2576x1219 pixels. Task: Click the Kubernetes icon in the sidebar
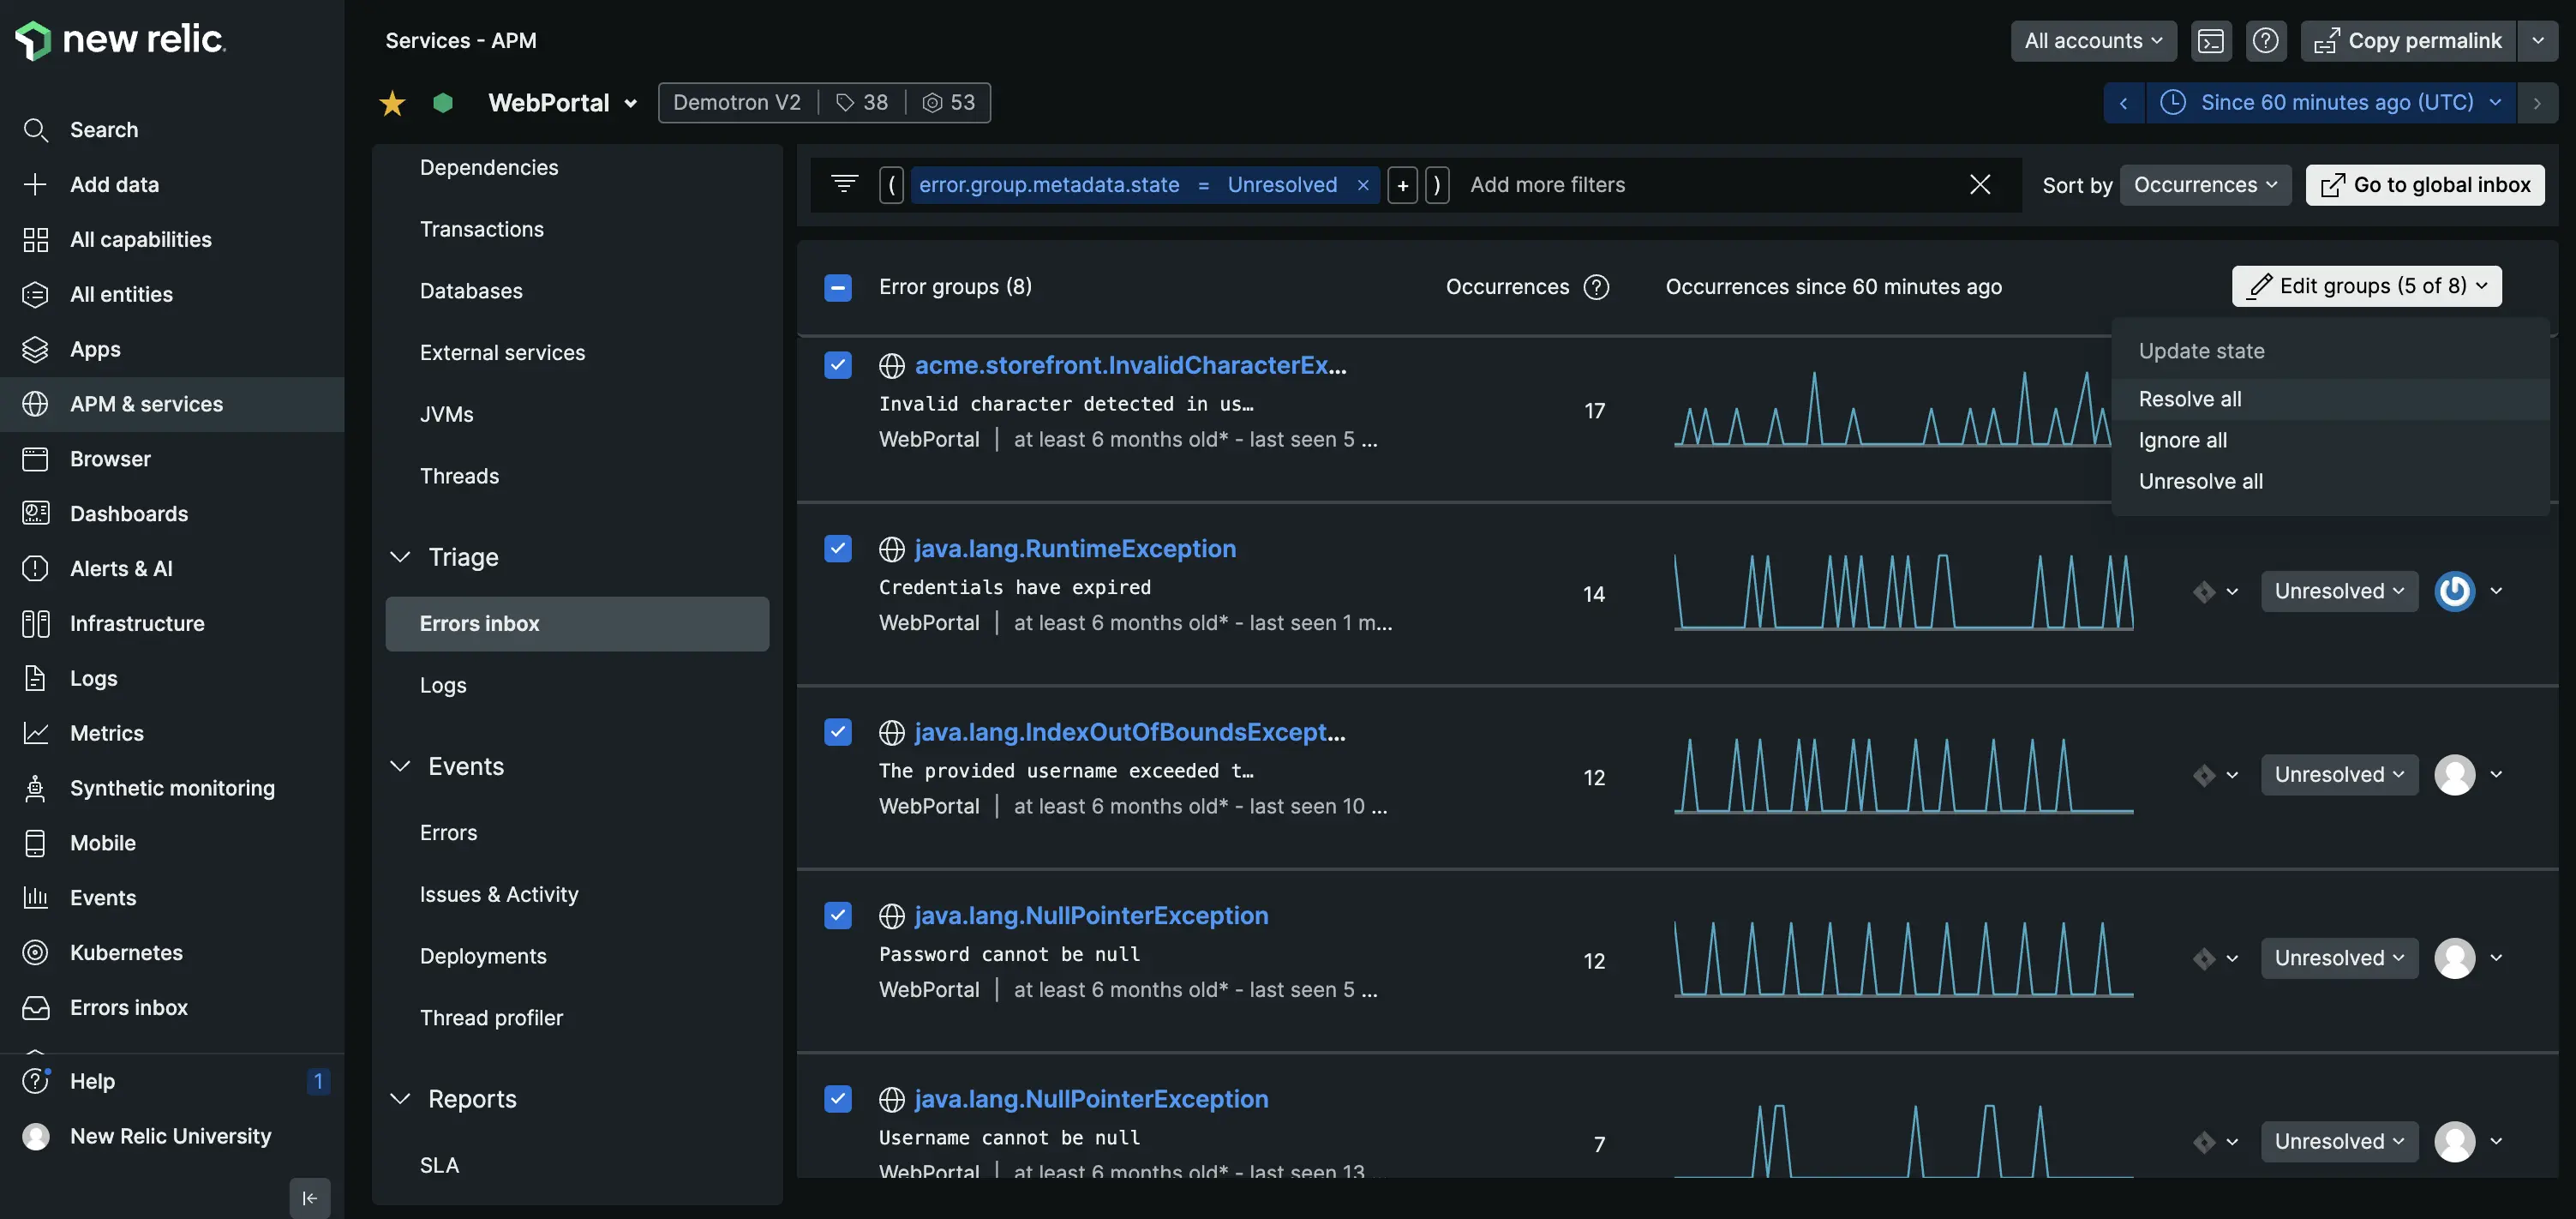35,952
